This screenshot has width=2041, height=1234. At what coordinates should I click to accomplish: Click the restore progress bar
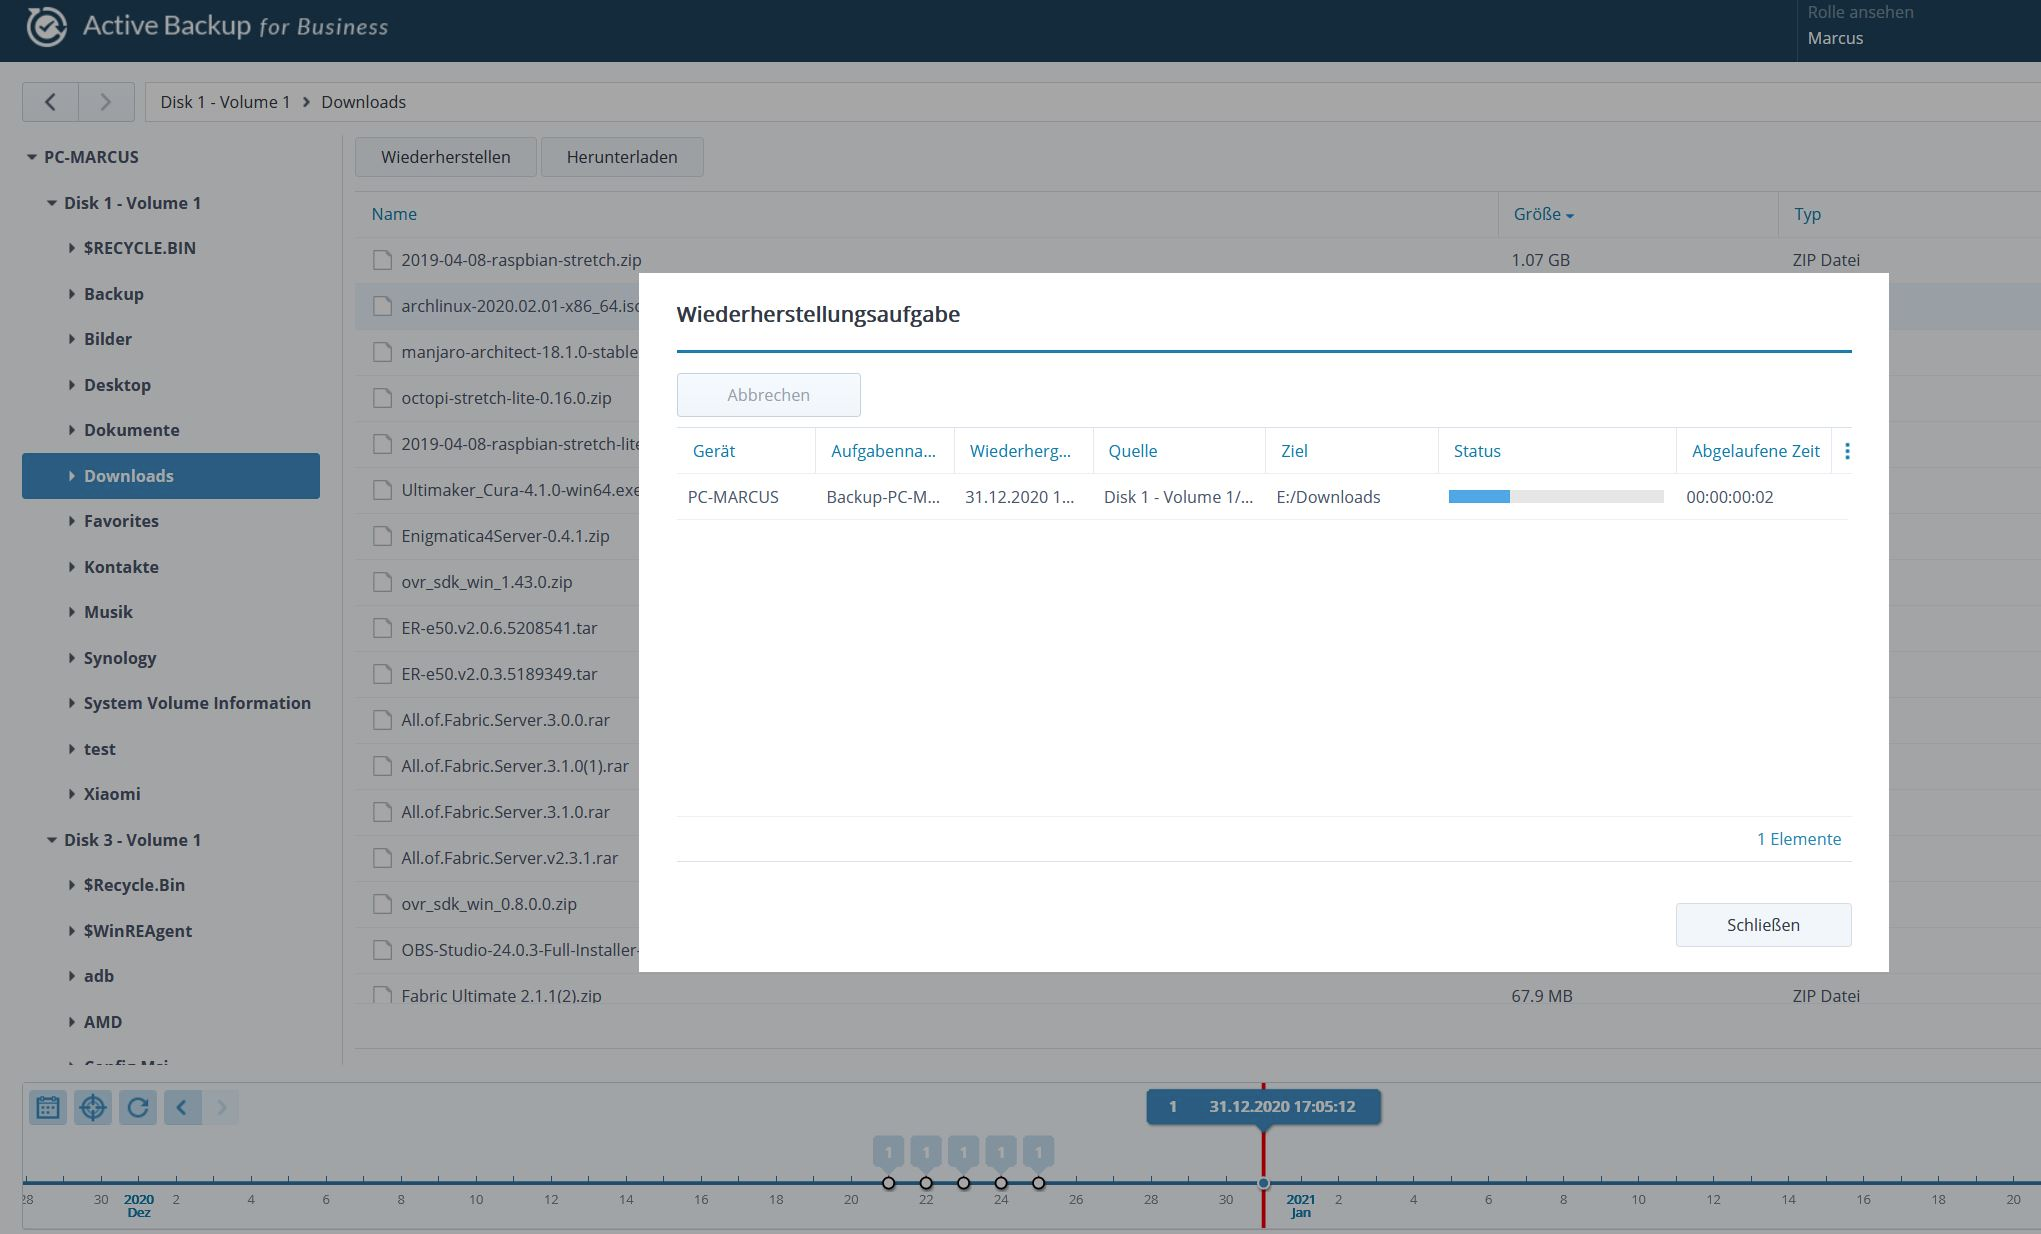tap(1555, 497)
